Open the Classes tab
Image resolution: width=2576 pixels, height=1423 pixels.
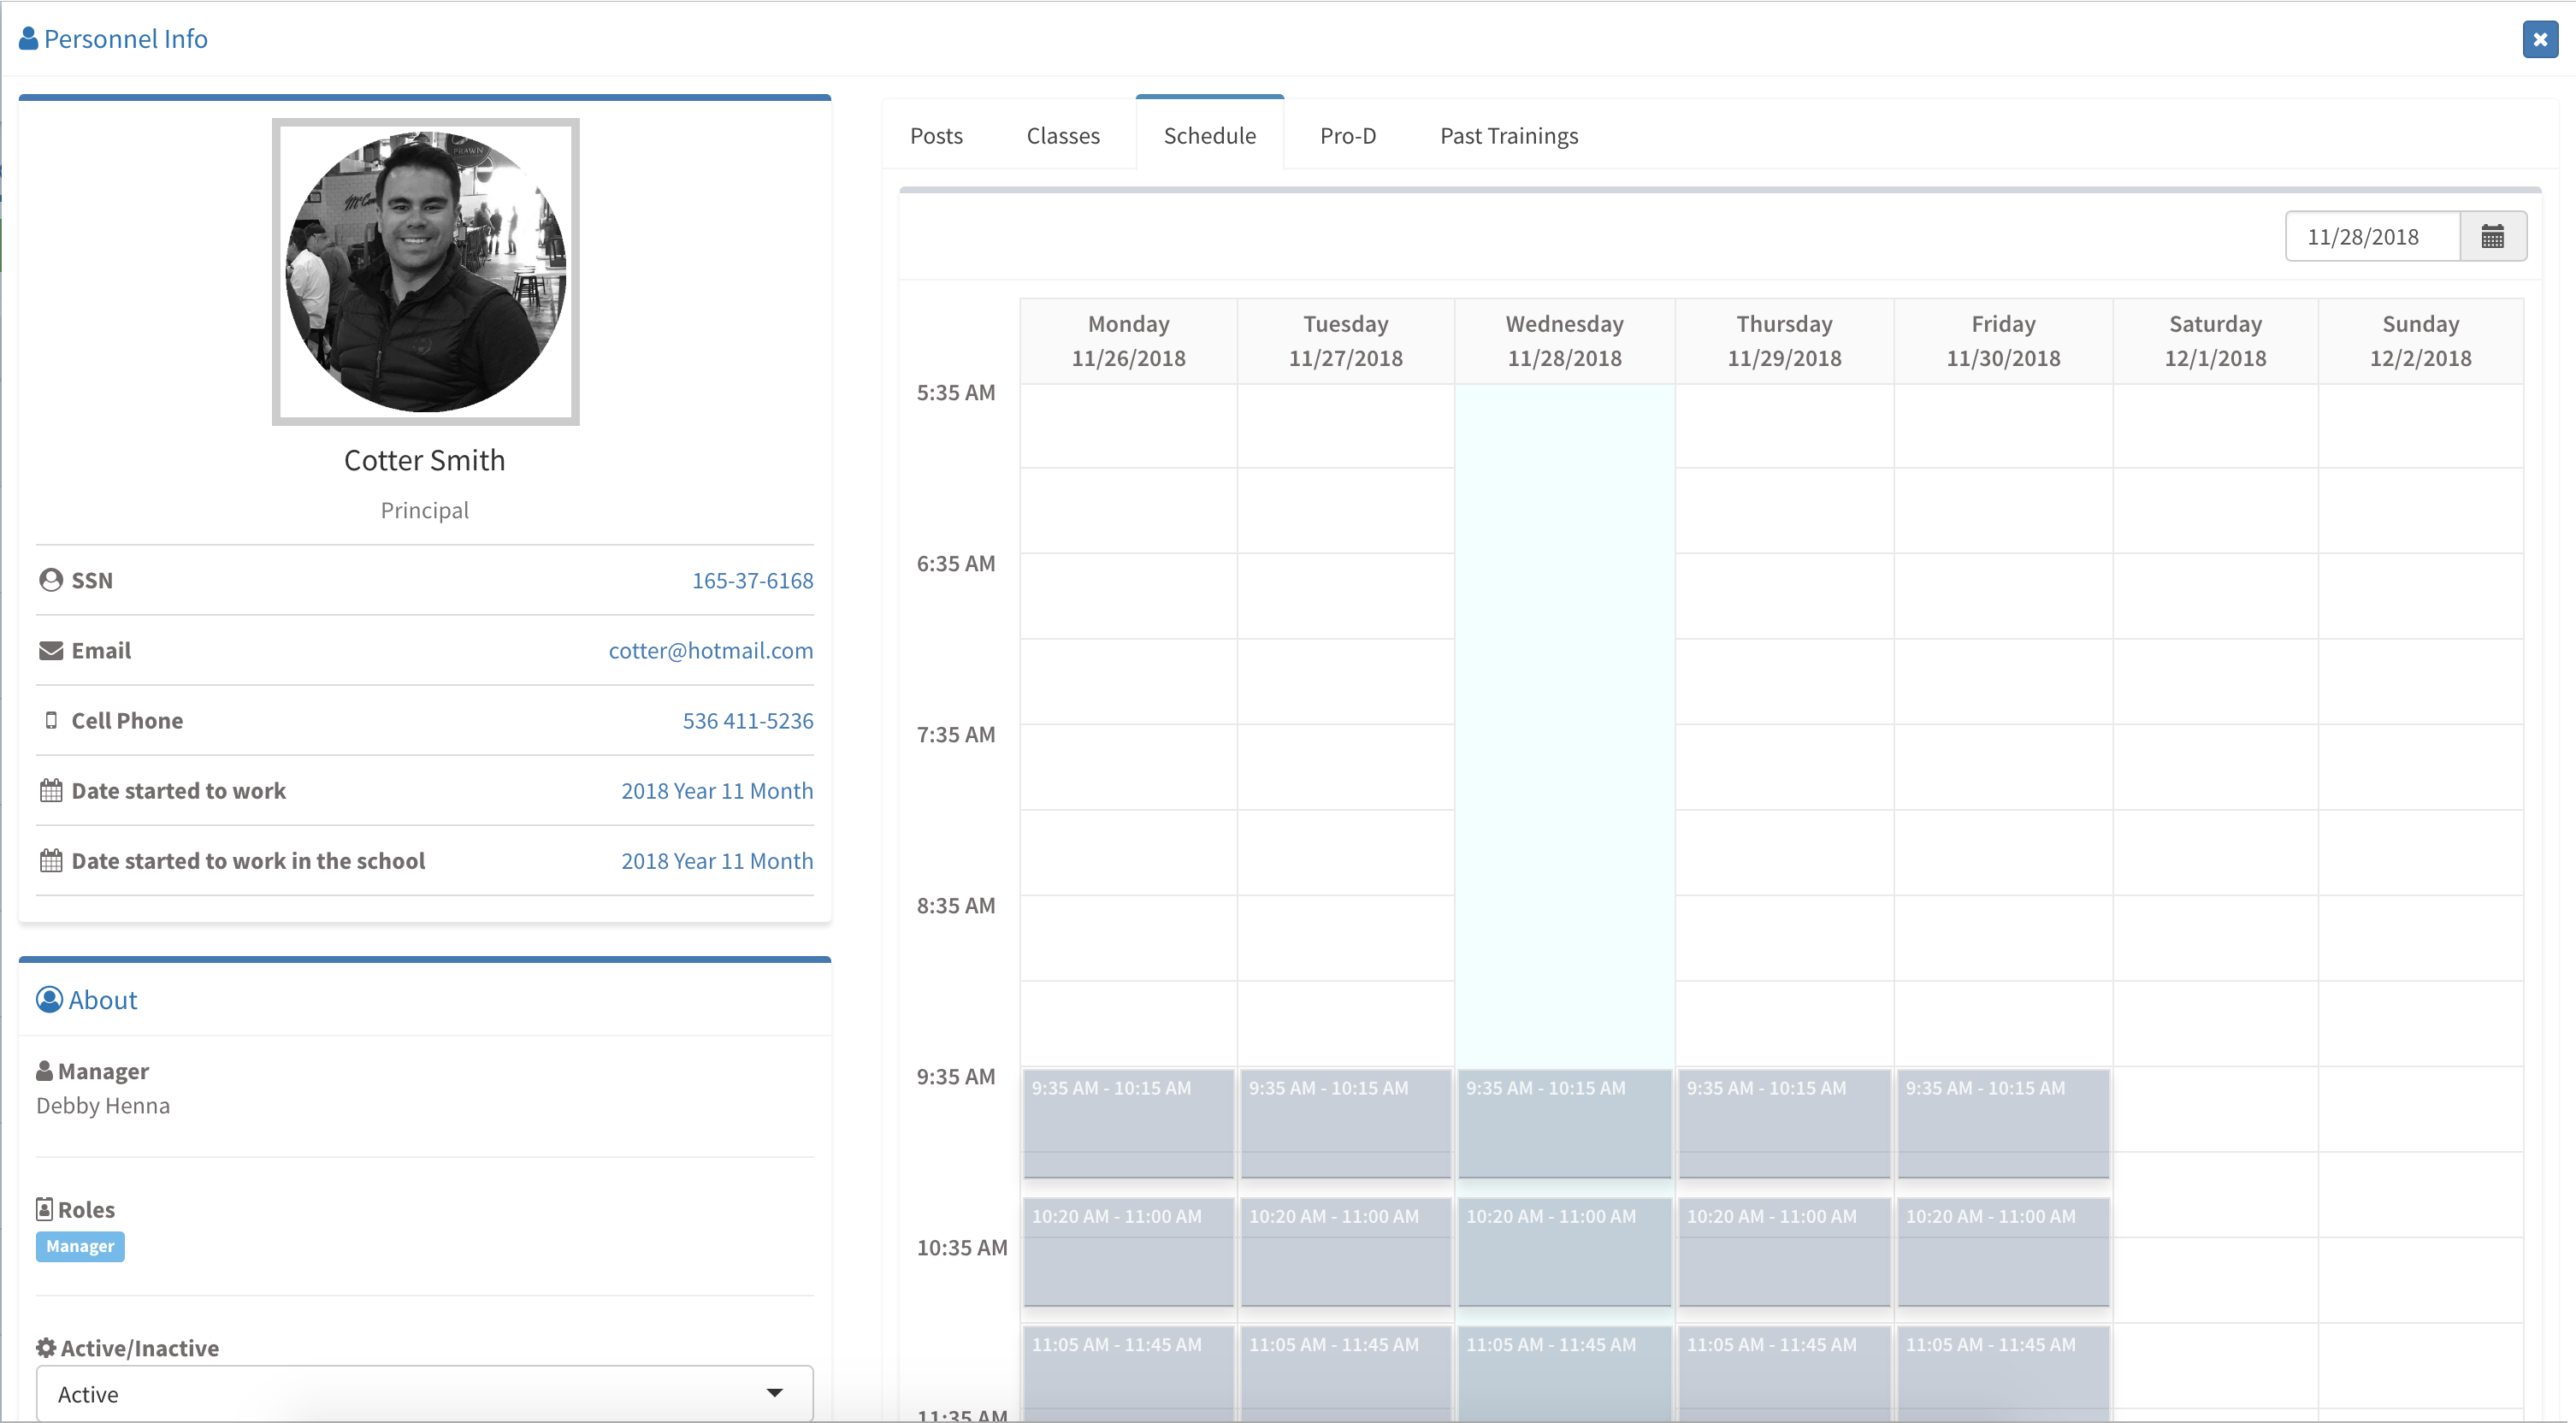click(1062, 136)
